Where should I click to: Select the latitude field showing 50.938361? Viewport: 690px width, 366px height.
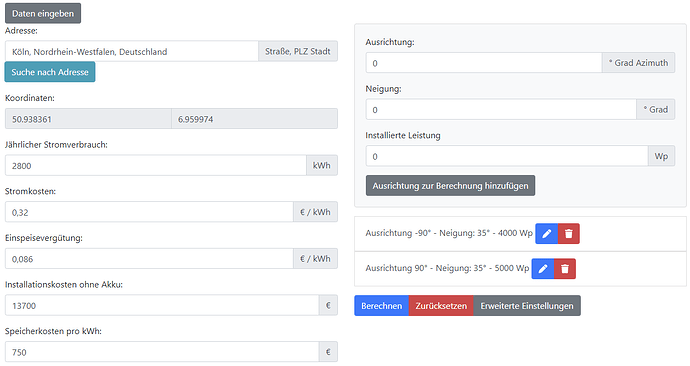click(88, 119)
